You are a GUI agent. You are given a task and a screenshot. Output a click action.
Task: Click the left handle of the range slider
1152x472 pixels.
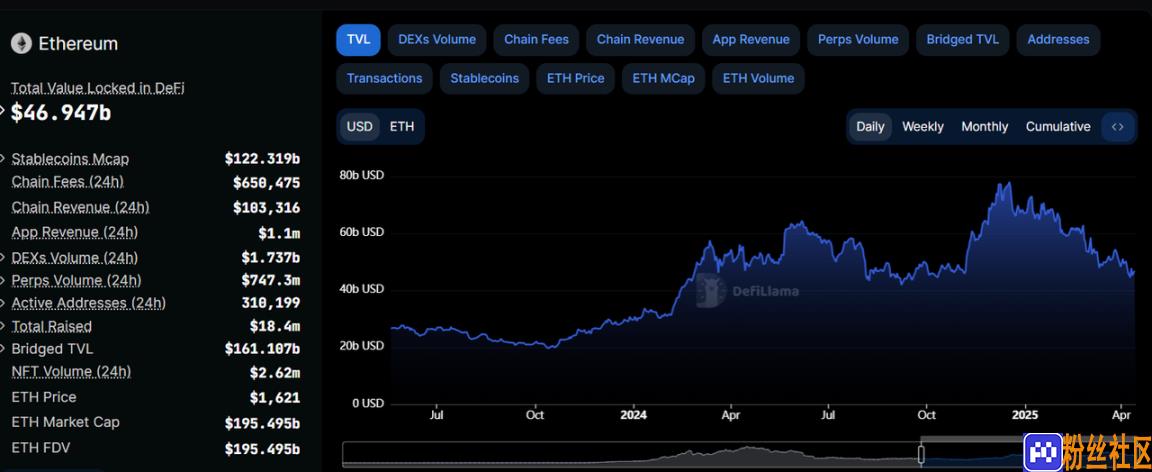(x=921, y=454)
